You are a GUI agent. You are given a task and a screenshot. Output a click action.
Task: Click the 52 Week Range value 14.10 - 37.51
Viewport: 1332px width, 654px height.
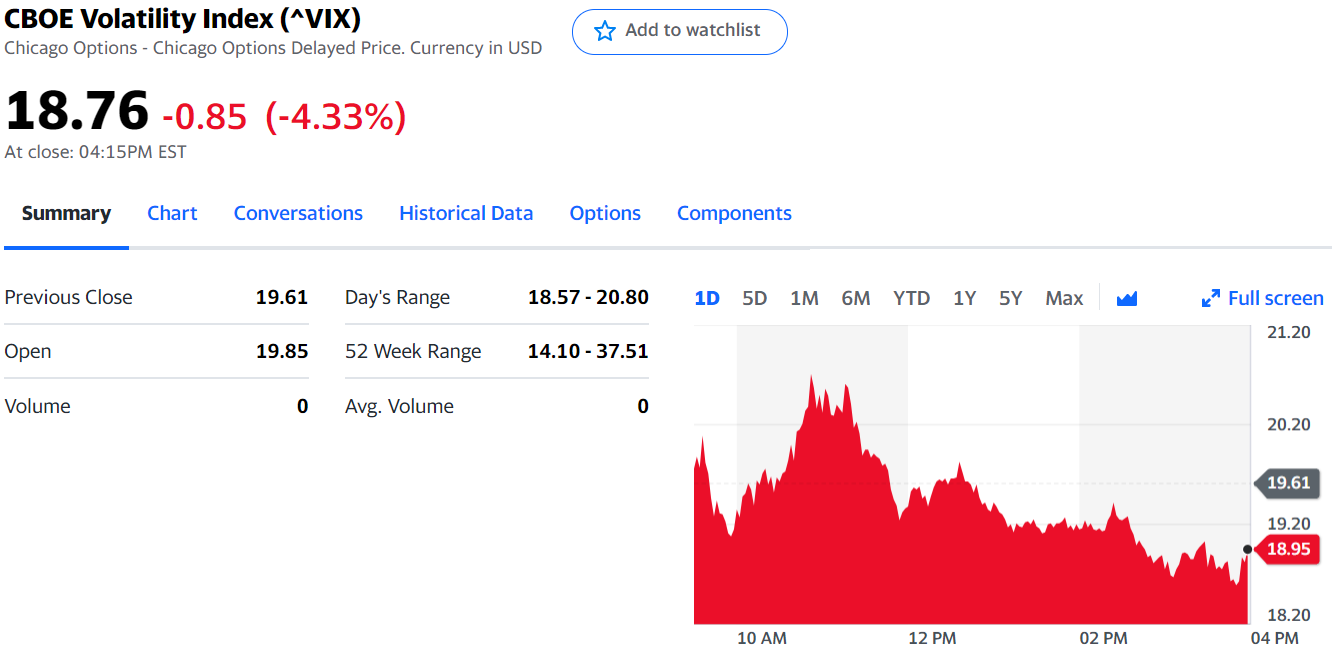point(588,351)
